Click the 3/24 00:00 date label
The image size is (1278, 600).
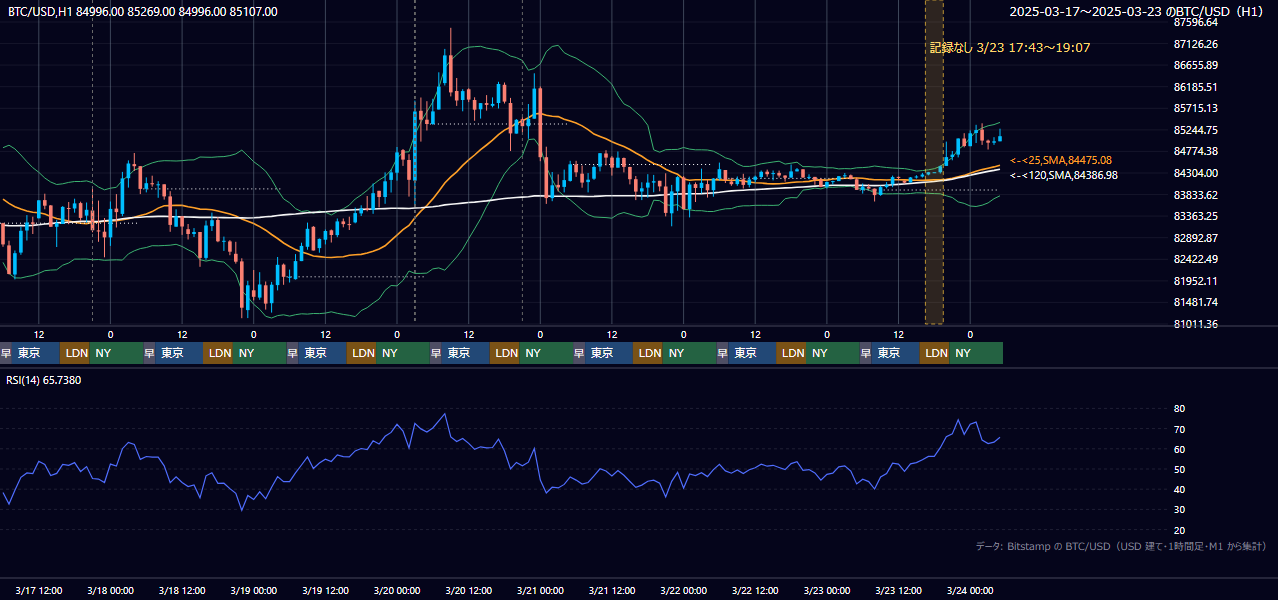(x=970, y=590)
